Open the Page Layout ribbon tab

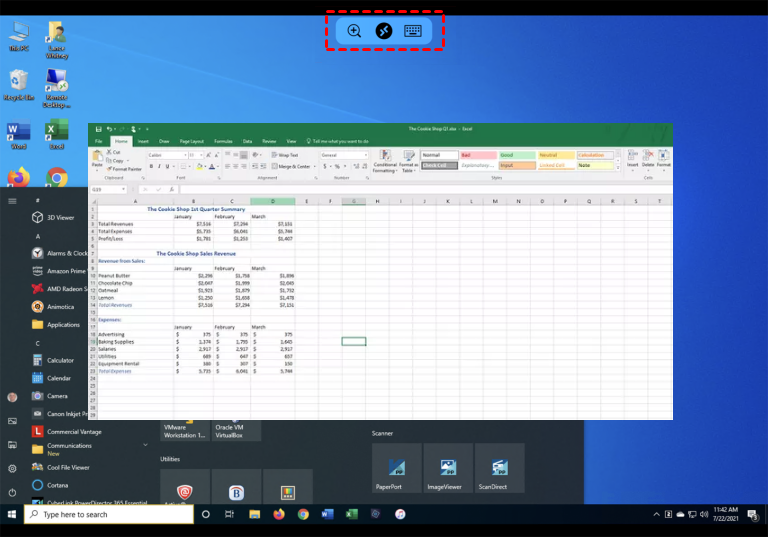(190, 141)
